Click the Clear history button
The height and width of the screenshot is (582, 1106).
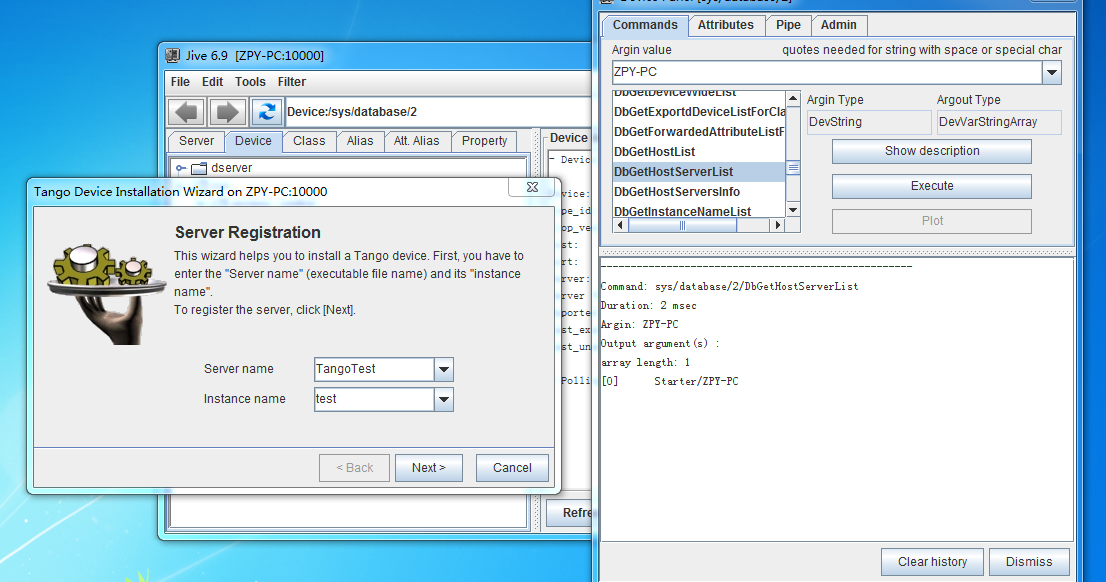(x=932, y=562)
